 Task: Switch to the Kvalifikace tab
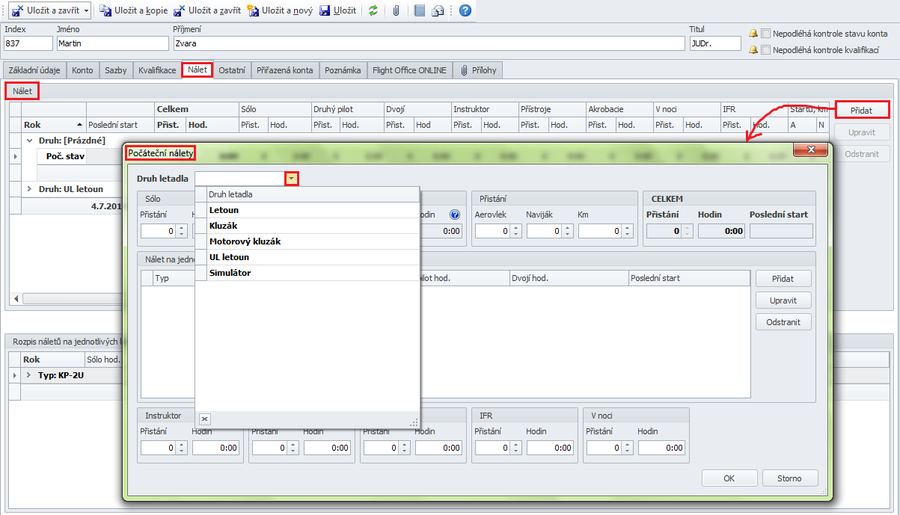coord(157,70)
